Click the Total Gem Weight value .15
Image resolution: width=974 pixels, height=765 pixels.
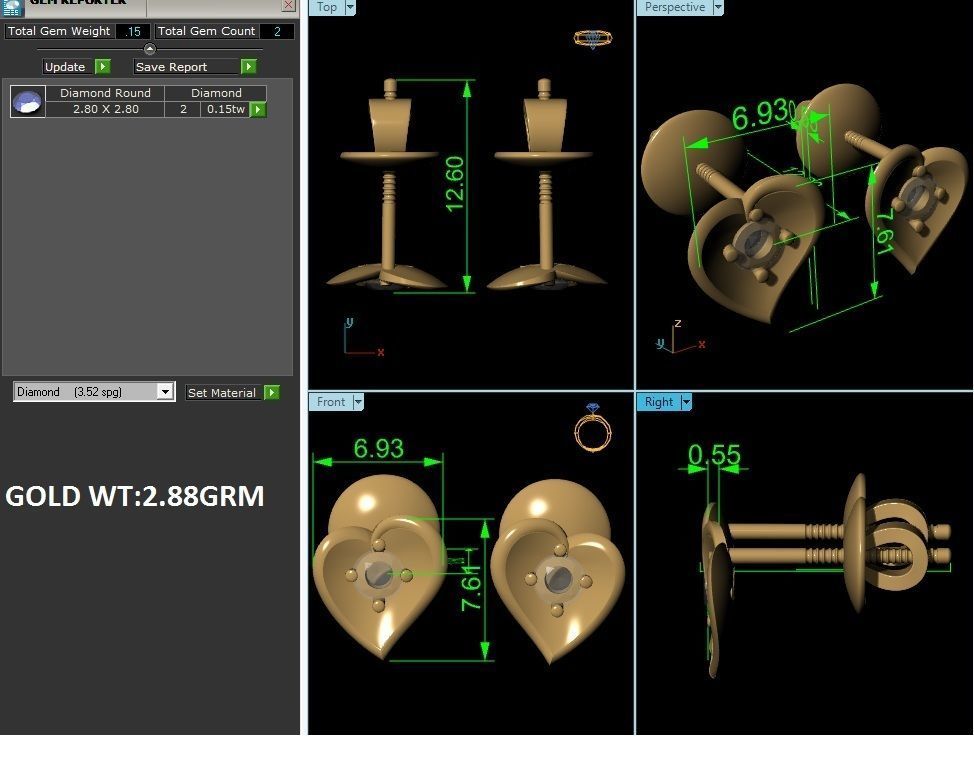(133, 31)
